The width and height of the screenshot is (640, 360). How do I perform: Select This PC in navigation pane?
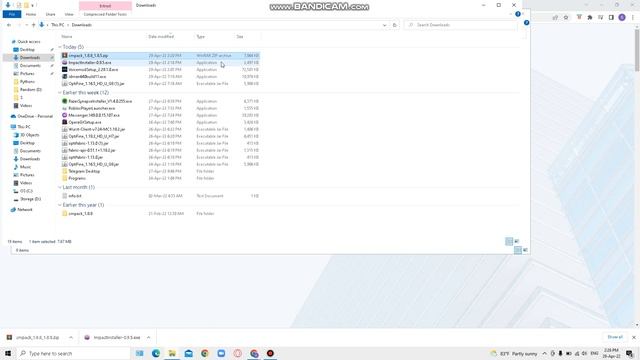pyautogui.click(x=24, y=127)
